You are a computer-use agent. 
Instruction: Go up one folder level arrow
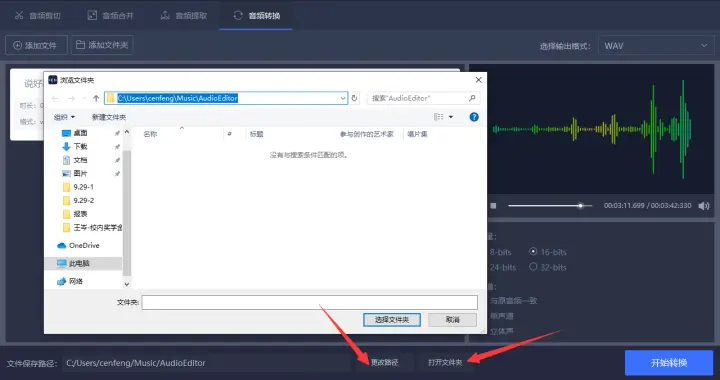click(x=96, y=98)
